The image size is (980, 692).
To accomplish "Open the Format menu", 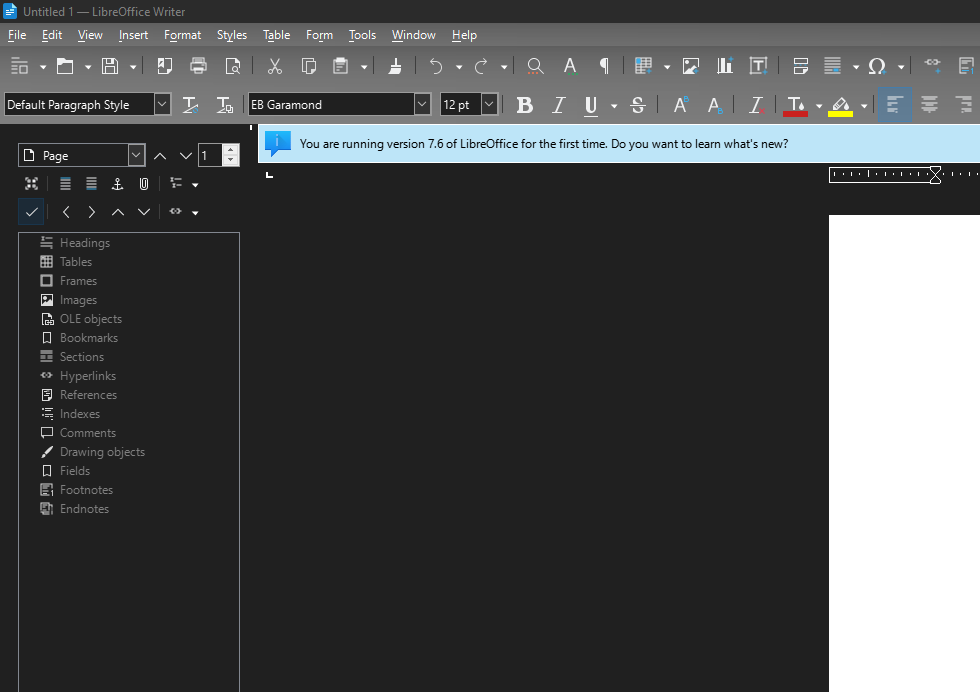I will tap(182, 35).
